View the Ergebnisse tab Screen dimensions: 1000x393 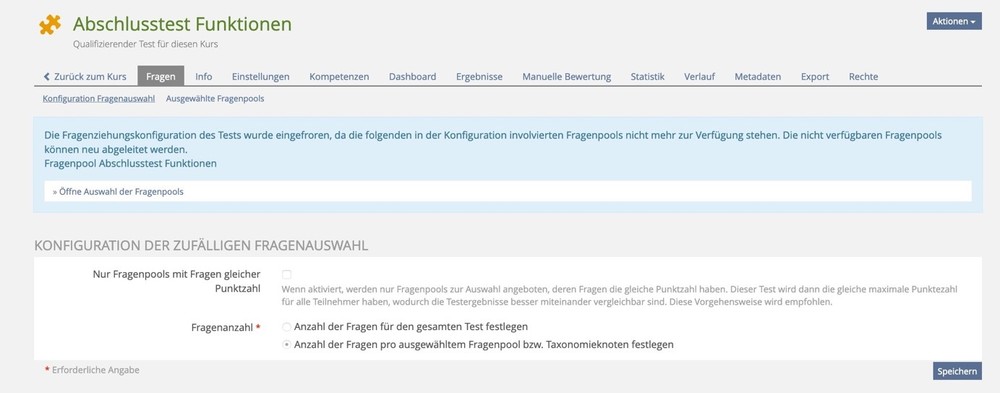click(479, 77)
